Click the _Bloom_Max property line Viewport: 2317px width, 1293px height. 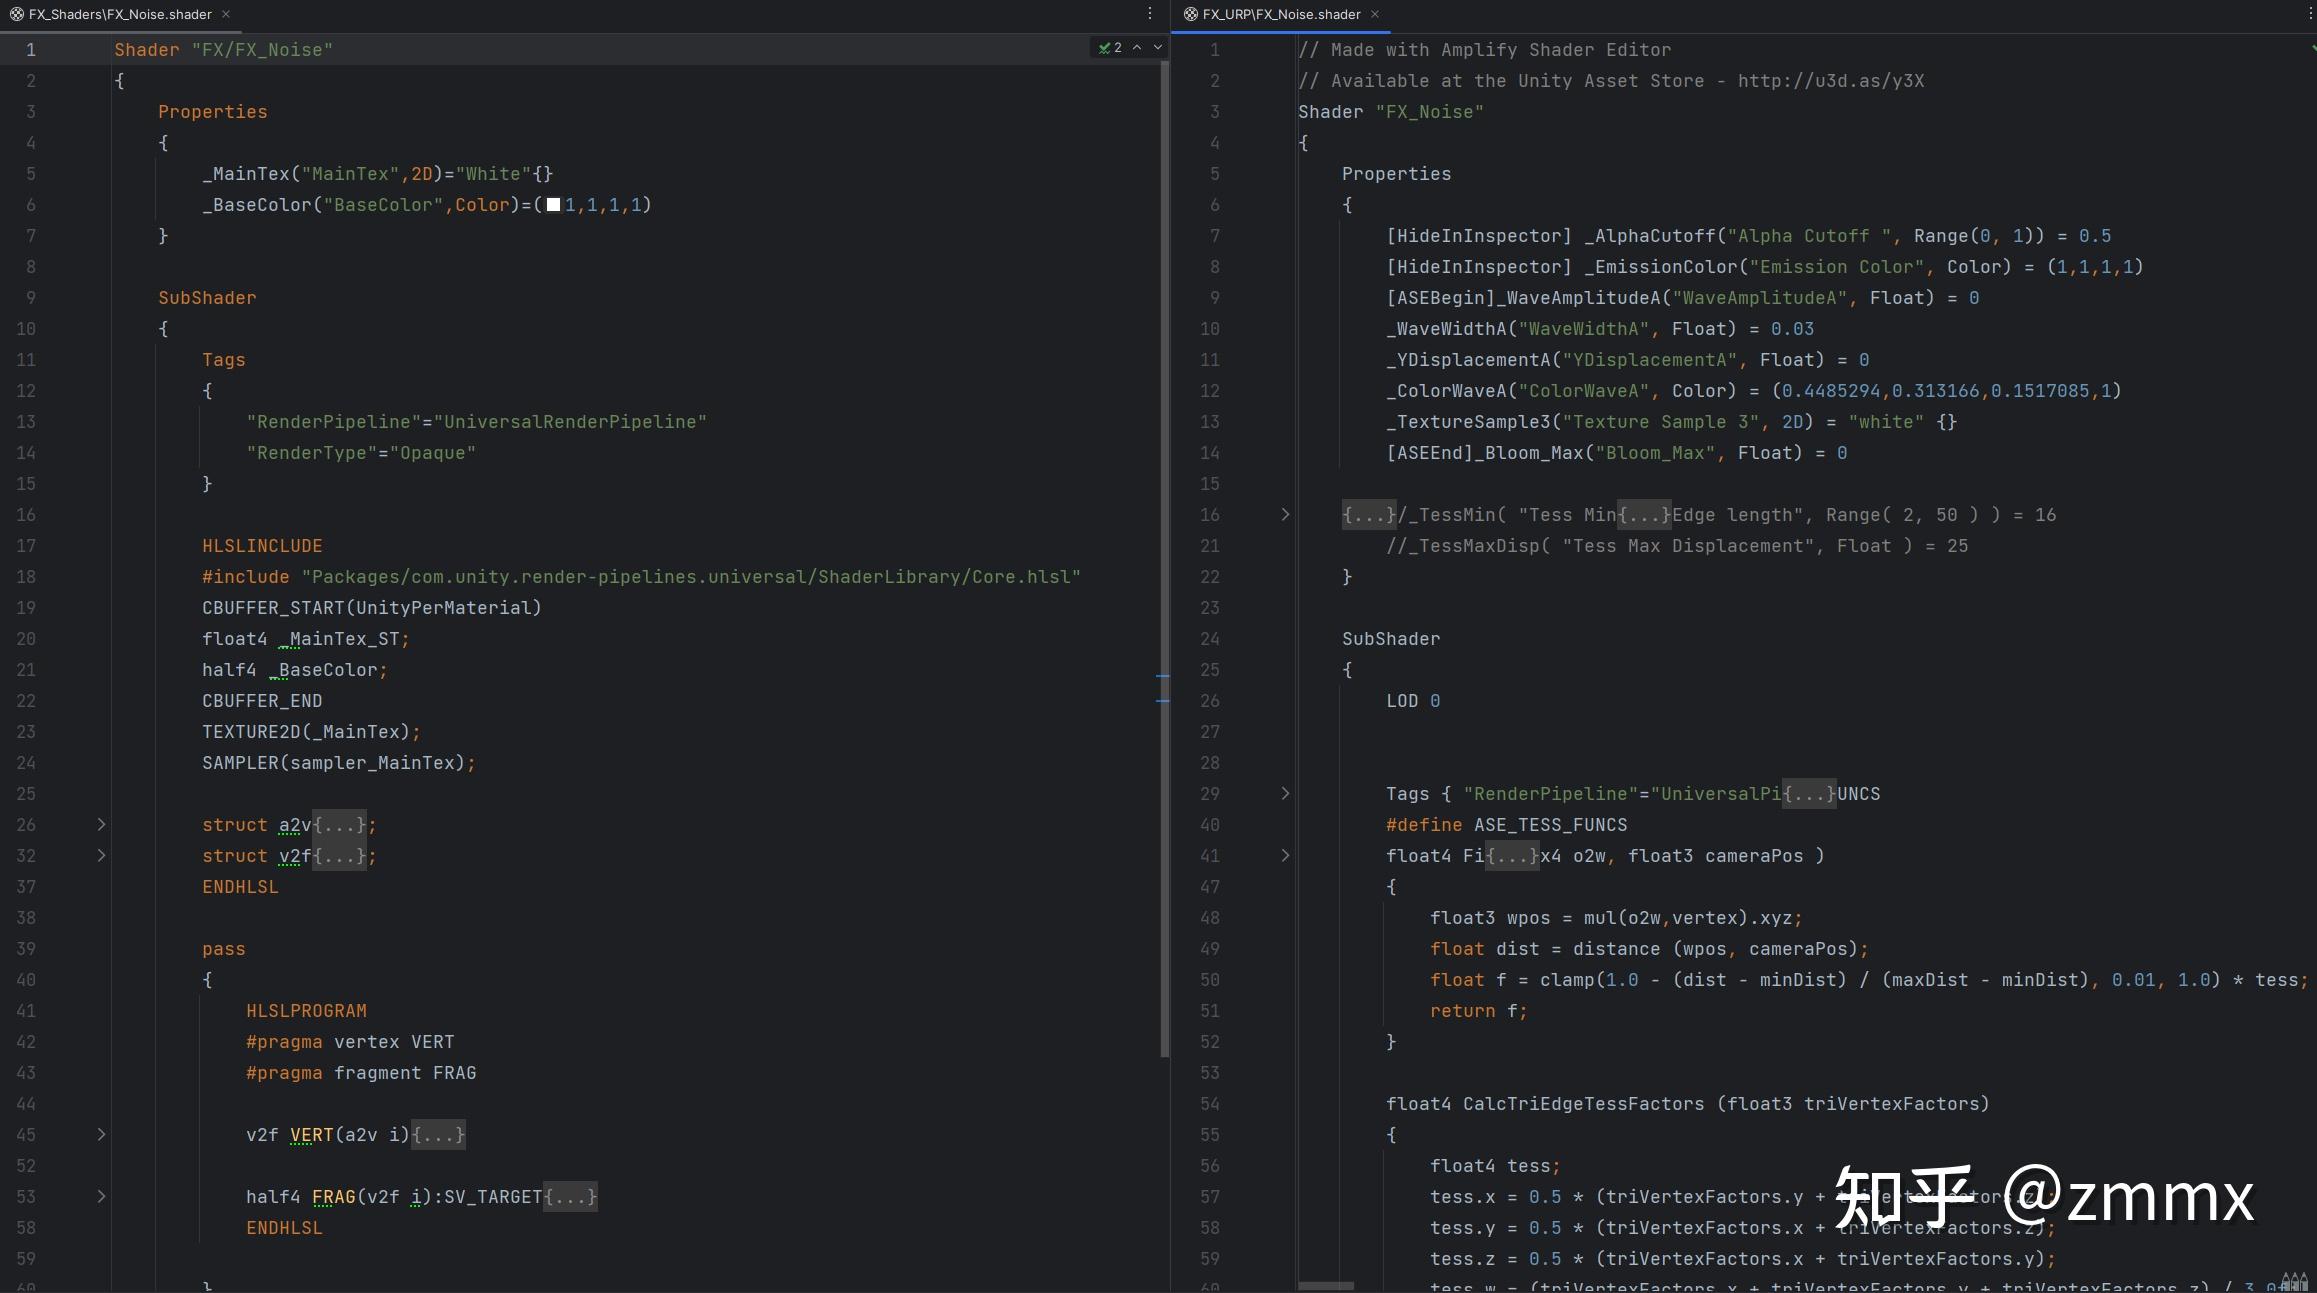pos(1616,453)
